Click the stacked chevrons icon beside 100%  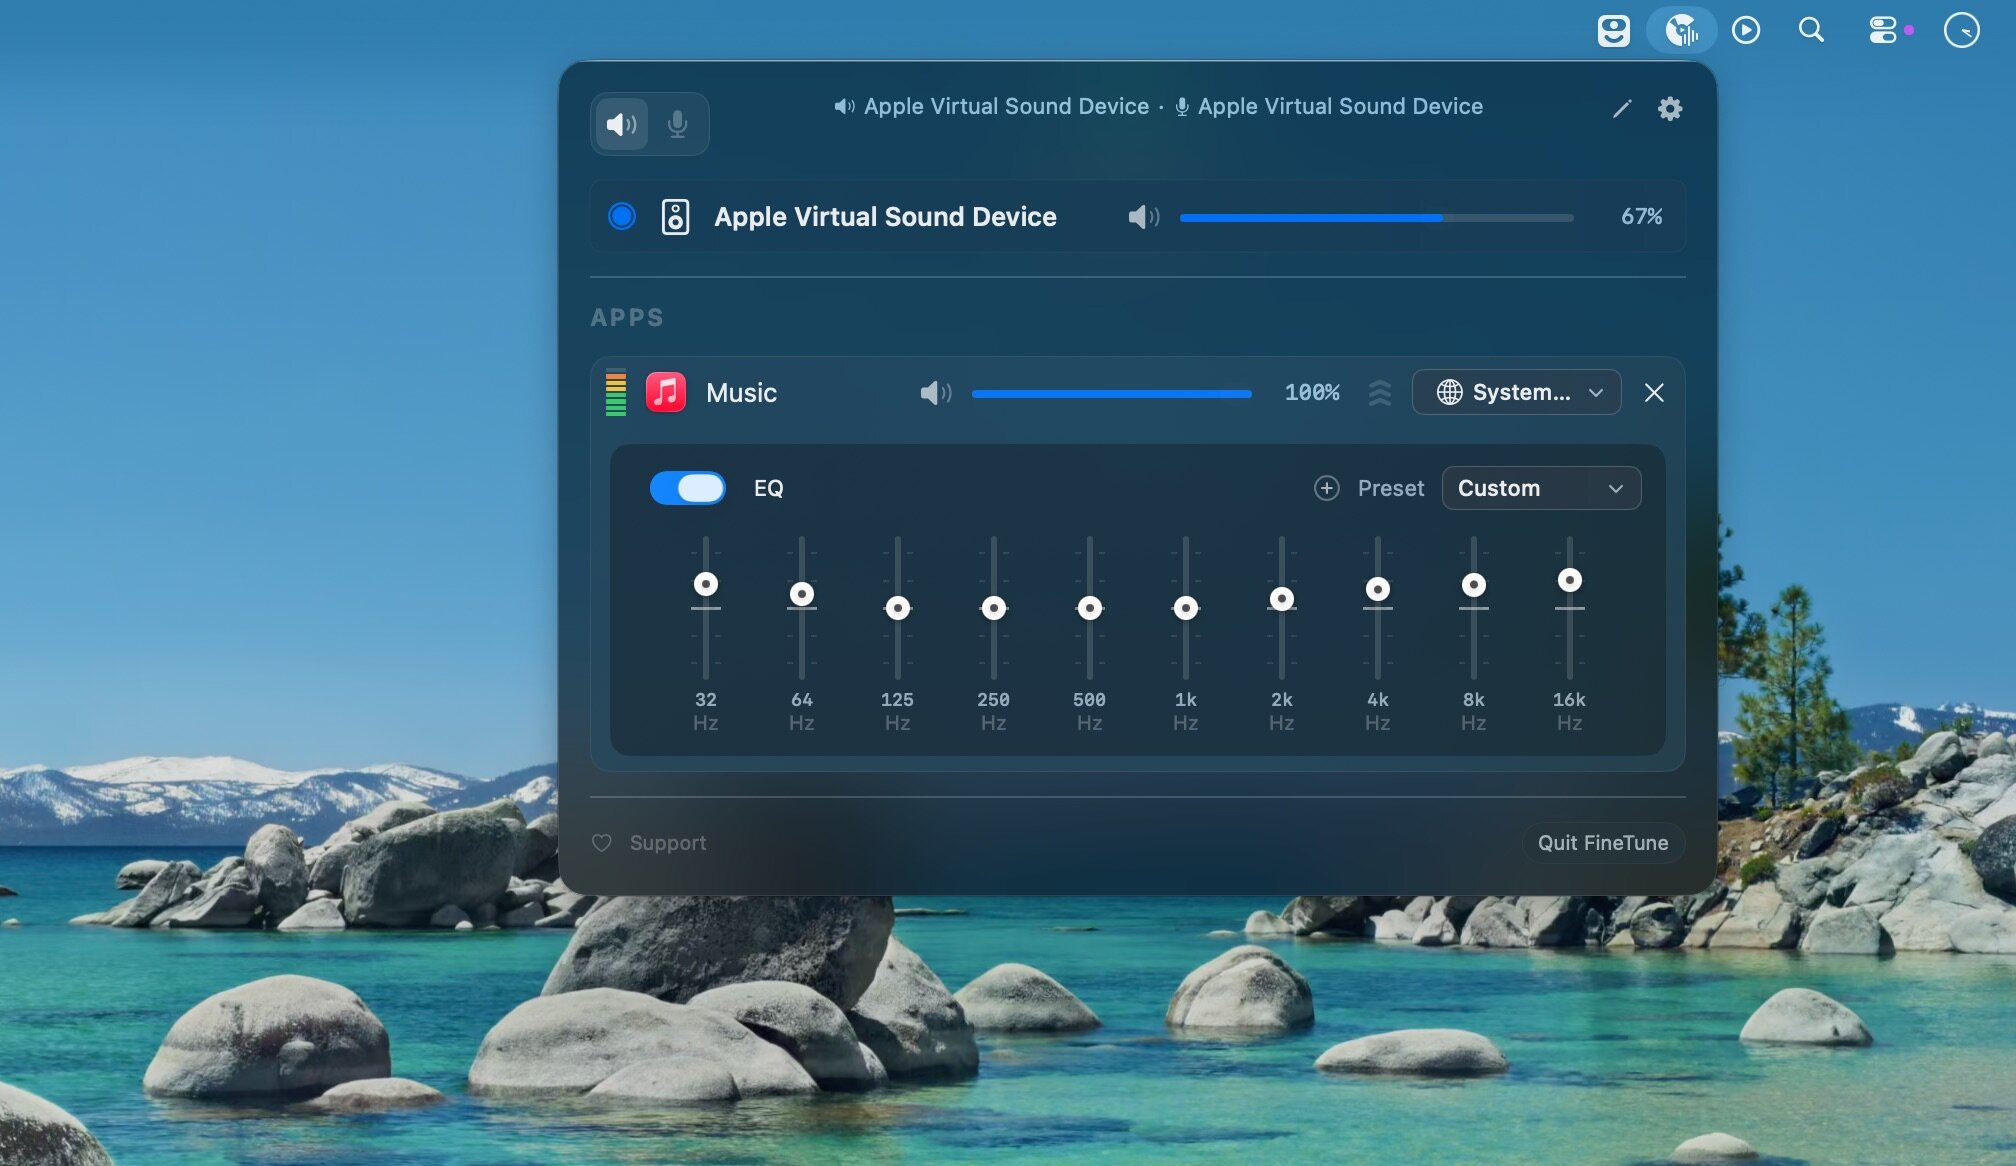1380,393
